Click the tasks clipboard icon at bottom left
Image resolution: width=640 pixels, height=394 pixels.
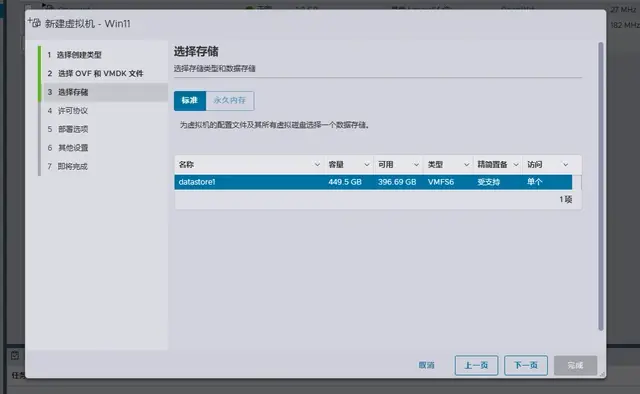coord(15,355)
